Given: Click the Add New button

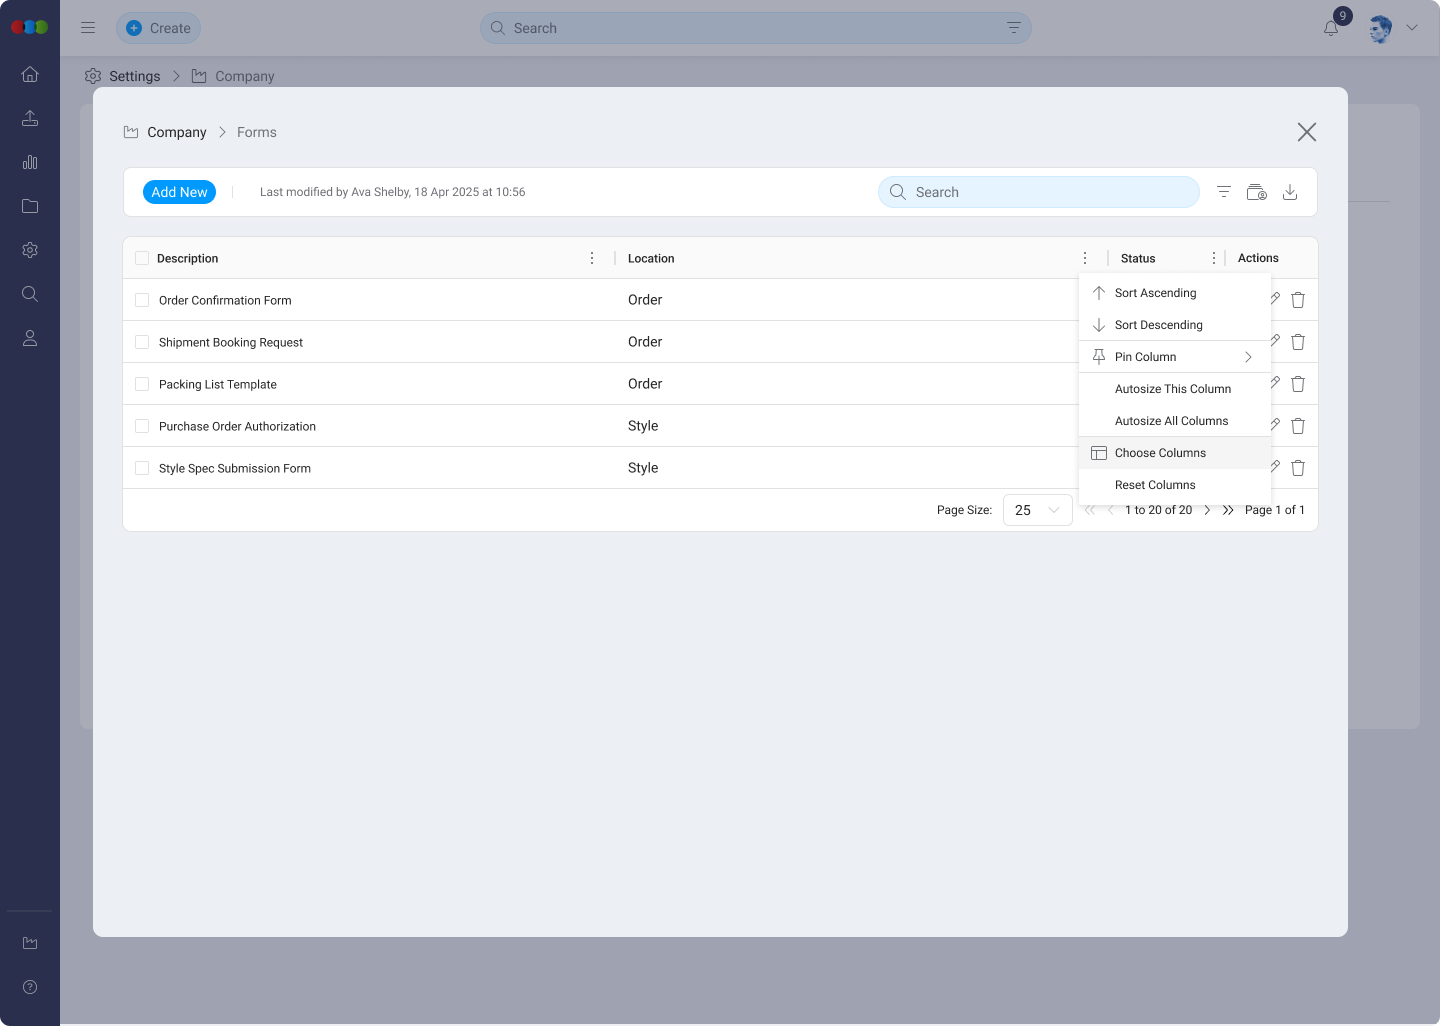Looking at the screenshot, I should [179, 191].
